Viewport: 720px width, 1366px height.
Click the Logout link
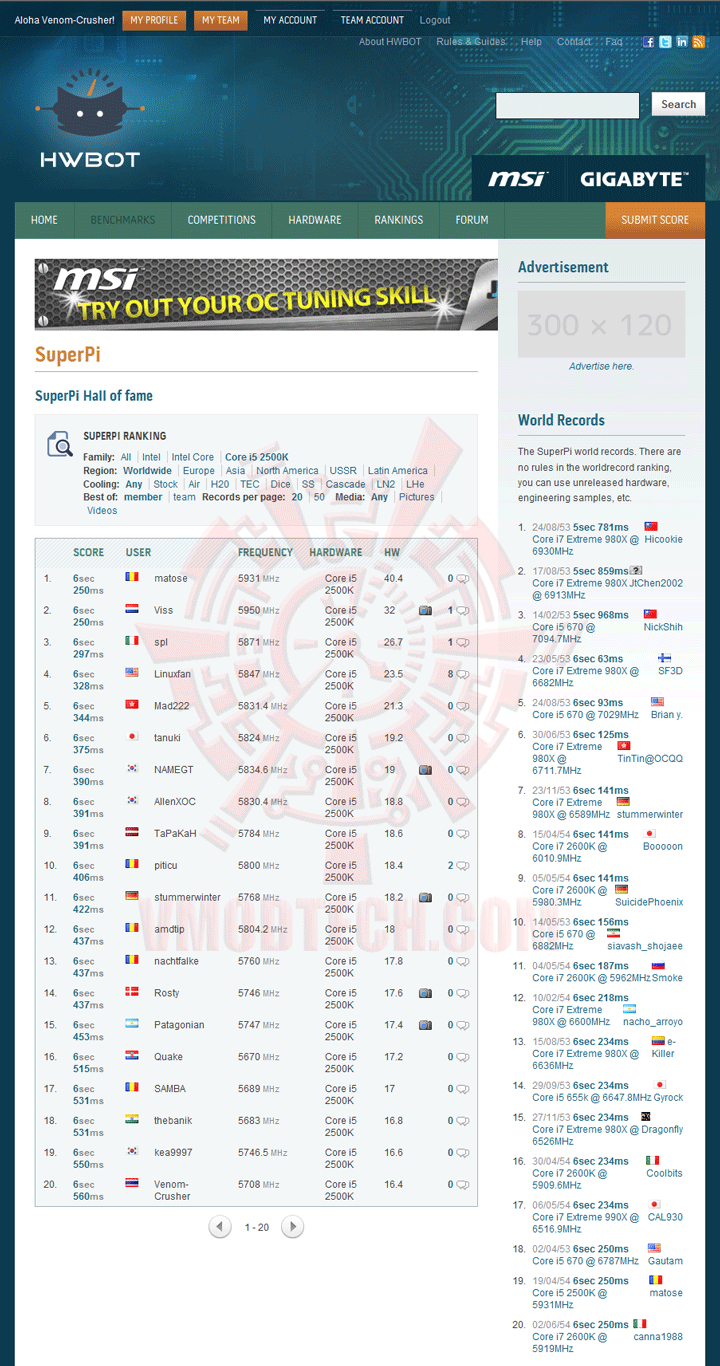click(x=435, y=20)
